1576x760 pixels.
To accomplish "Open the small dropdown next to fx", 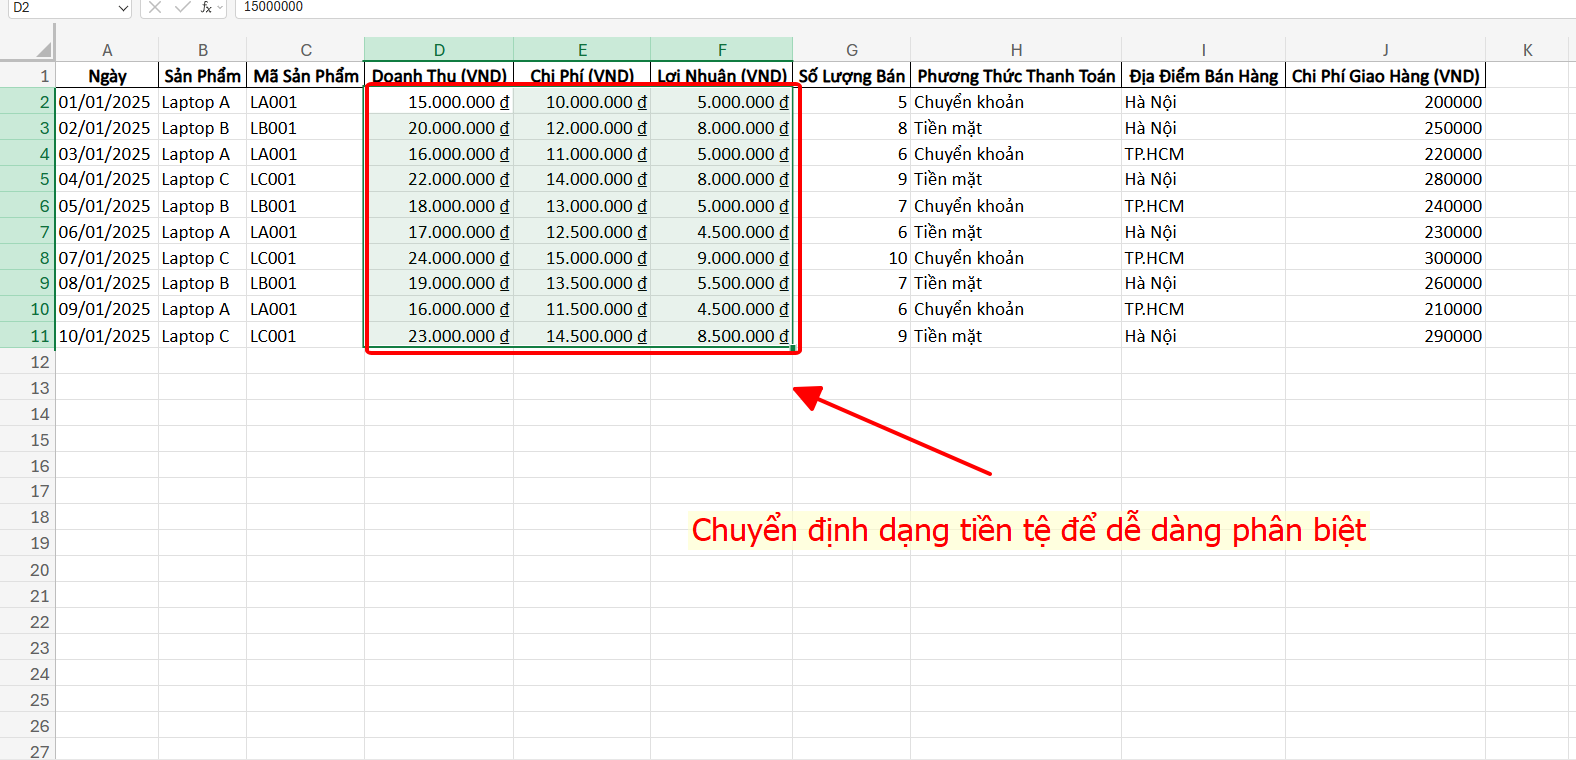I will click(220, 8).
